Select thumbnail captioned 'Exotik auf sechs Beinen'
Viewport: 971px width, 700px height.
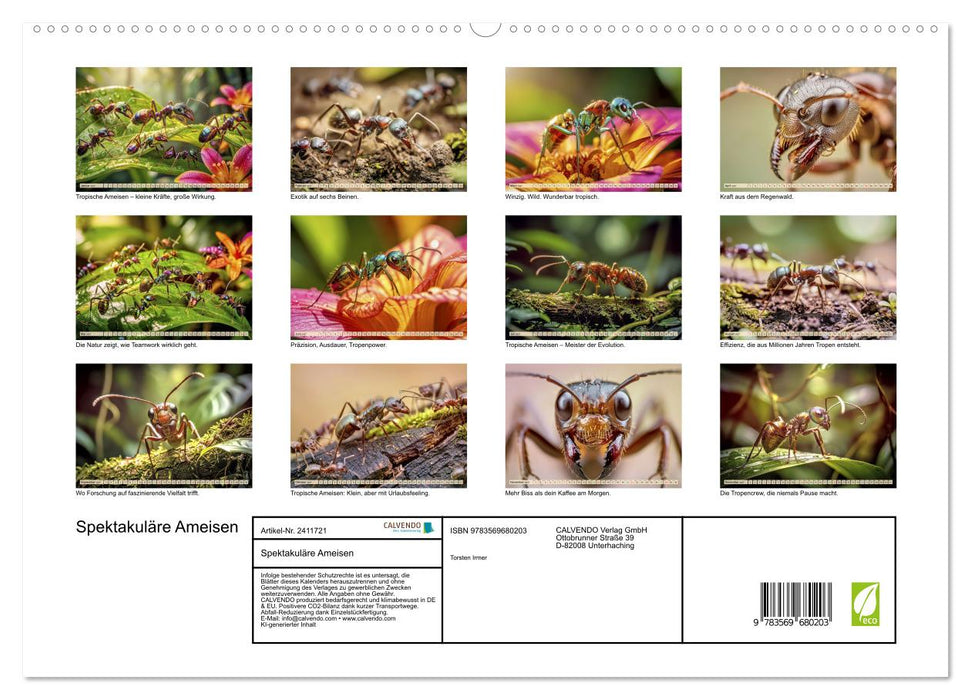378,129
